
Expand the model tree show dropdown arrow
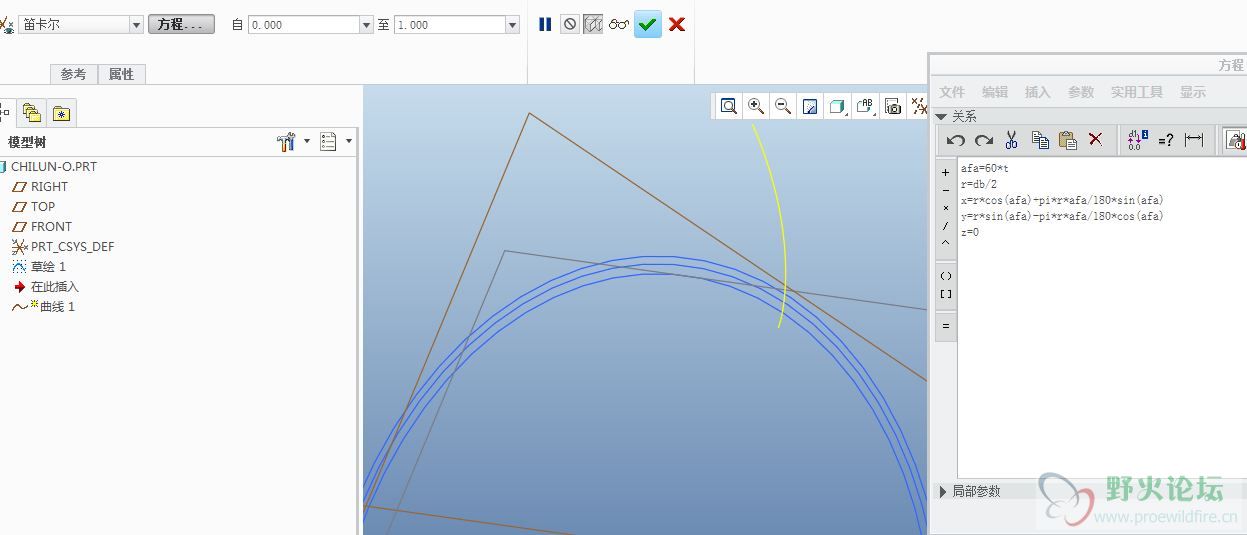(349, 141)
